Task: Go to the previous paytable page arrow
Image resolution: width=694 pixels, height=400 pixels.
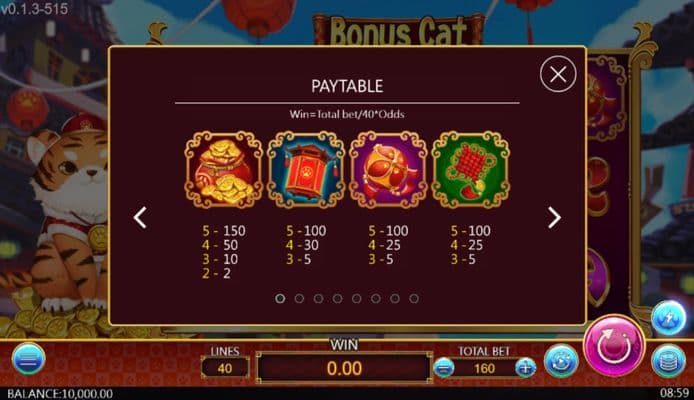Action: (140, 217)
